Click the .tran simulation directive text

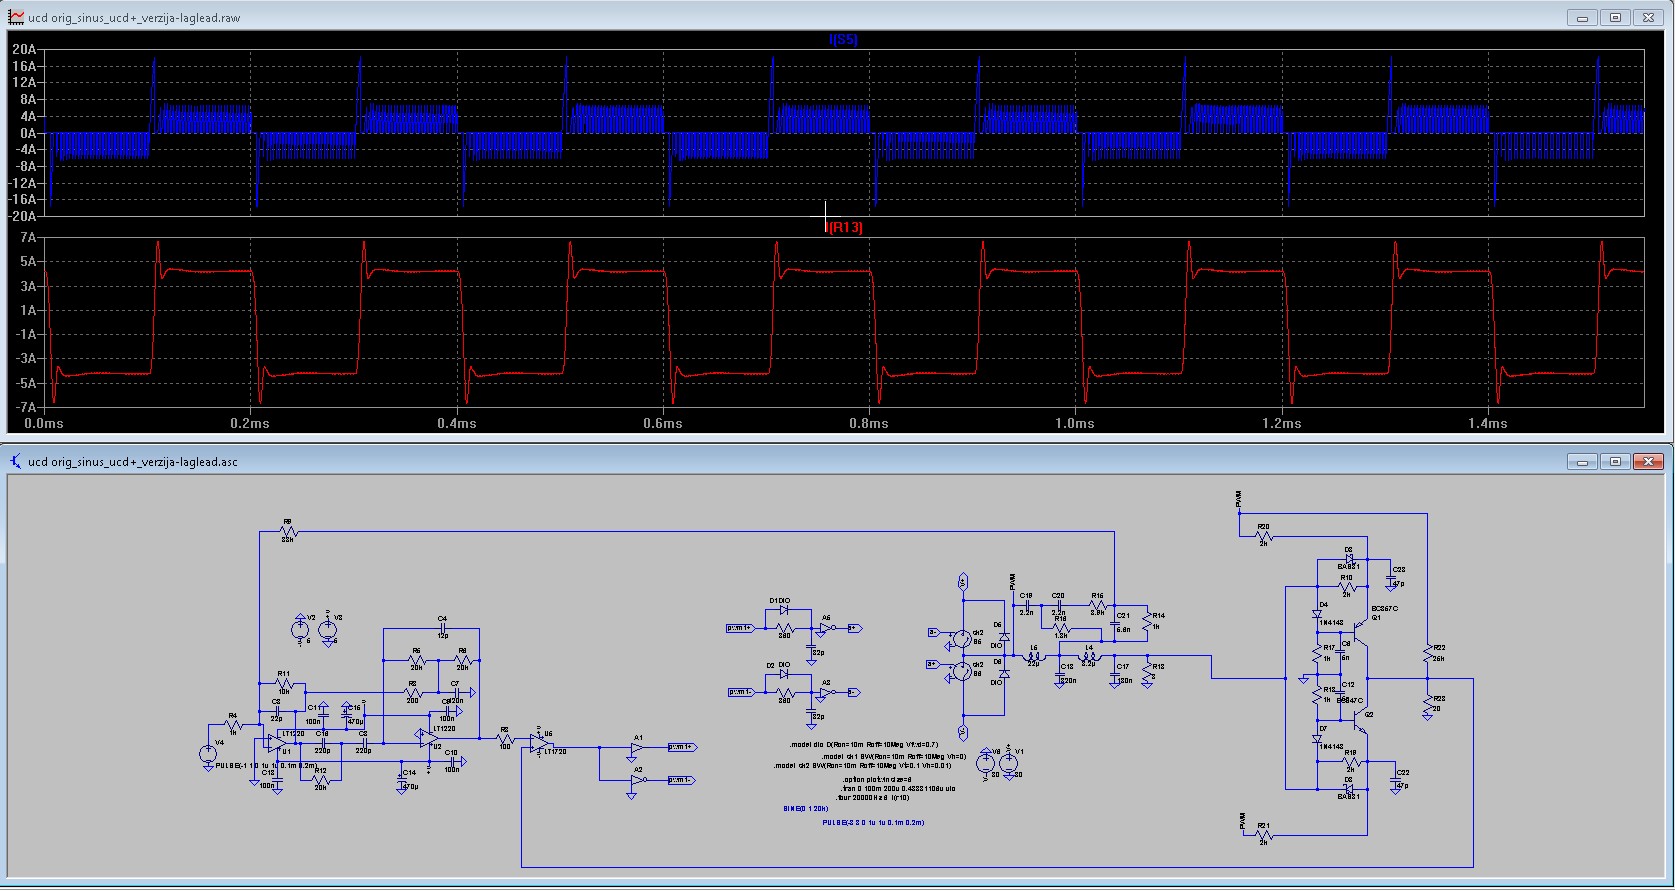898,788
